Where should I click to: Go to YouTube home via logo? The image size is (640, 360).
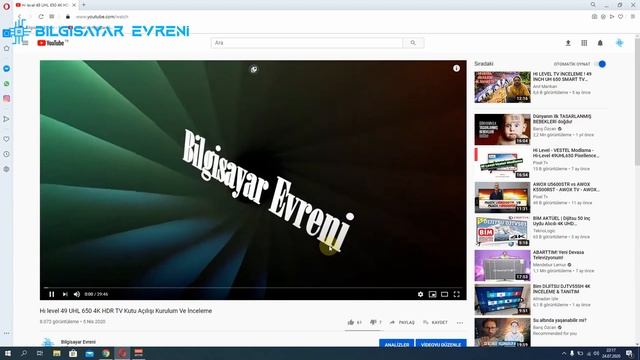(x=51, y=43)
